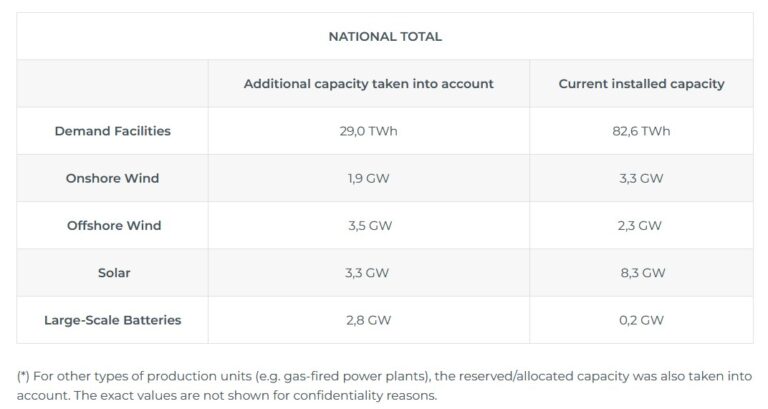The image size is (768, 409).
Task: Click the Solar row label
Action: coord(114,273)
